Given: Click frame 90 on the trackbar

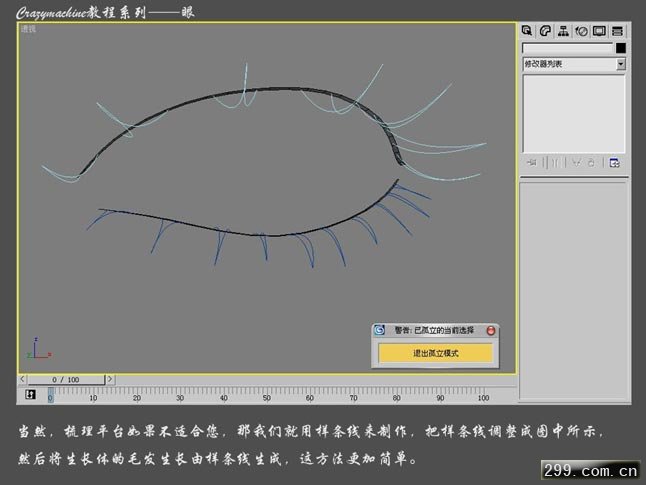Looking at the screenshot, I should [440, 398].
